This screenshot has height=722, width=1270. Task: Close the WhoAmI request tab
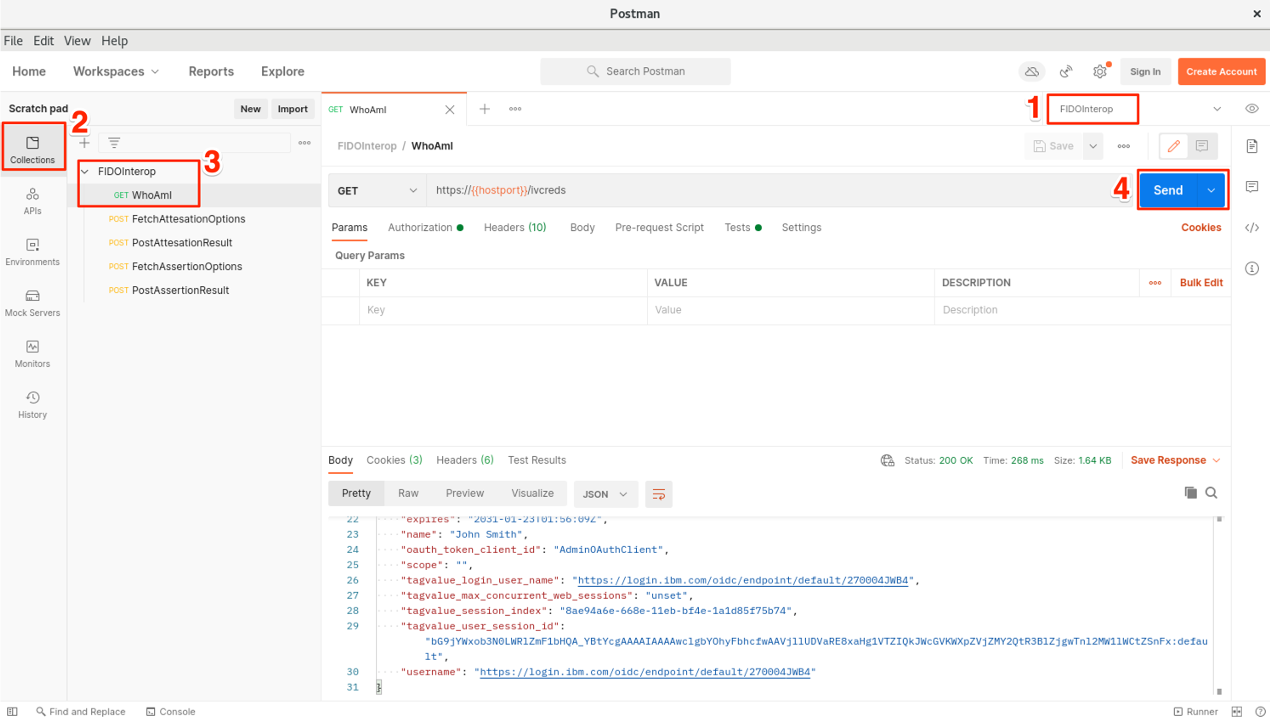(450, 110)
